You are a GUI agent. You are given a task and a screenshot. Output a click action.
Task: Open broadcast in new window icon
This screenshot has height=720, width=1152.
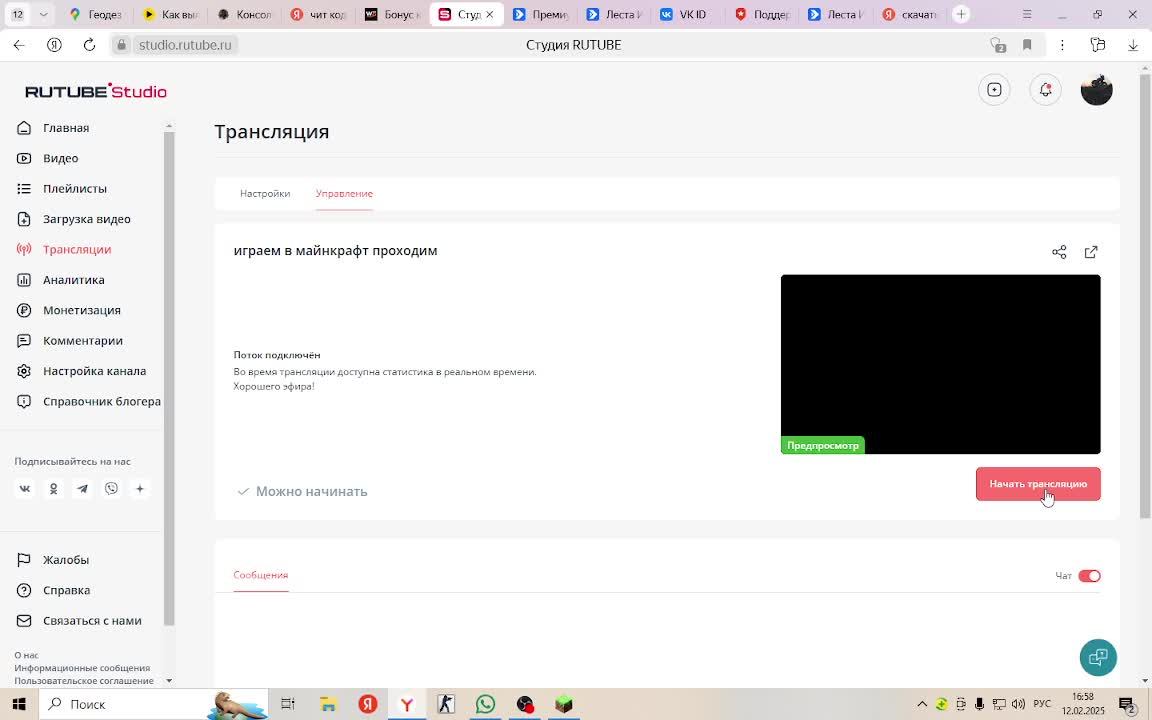[x=1091, y=252]
